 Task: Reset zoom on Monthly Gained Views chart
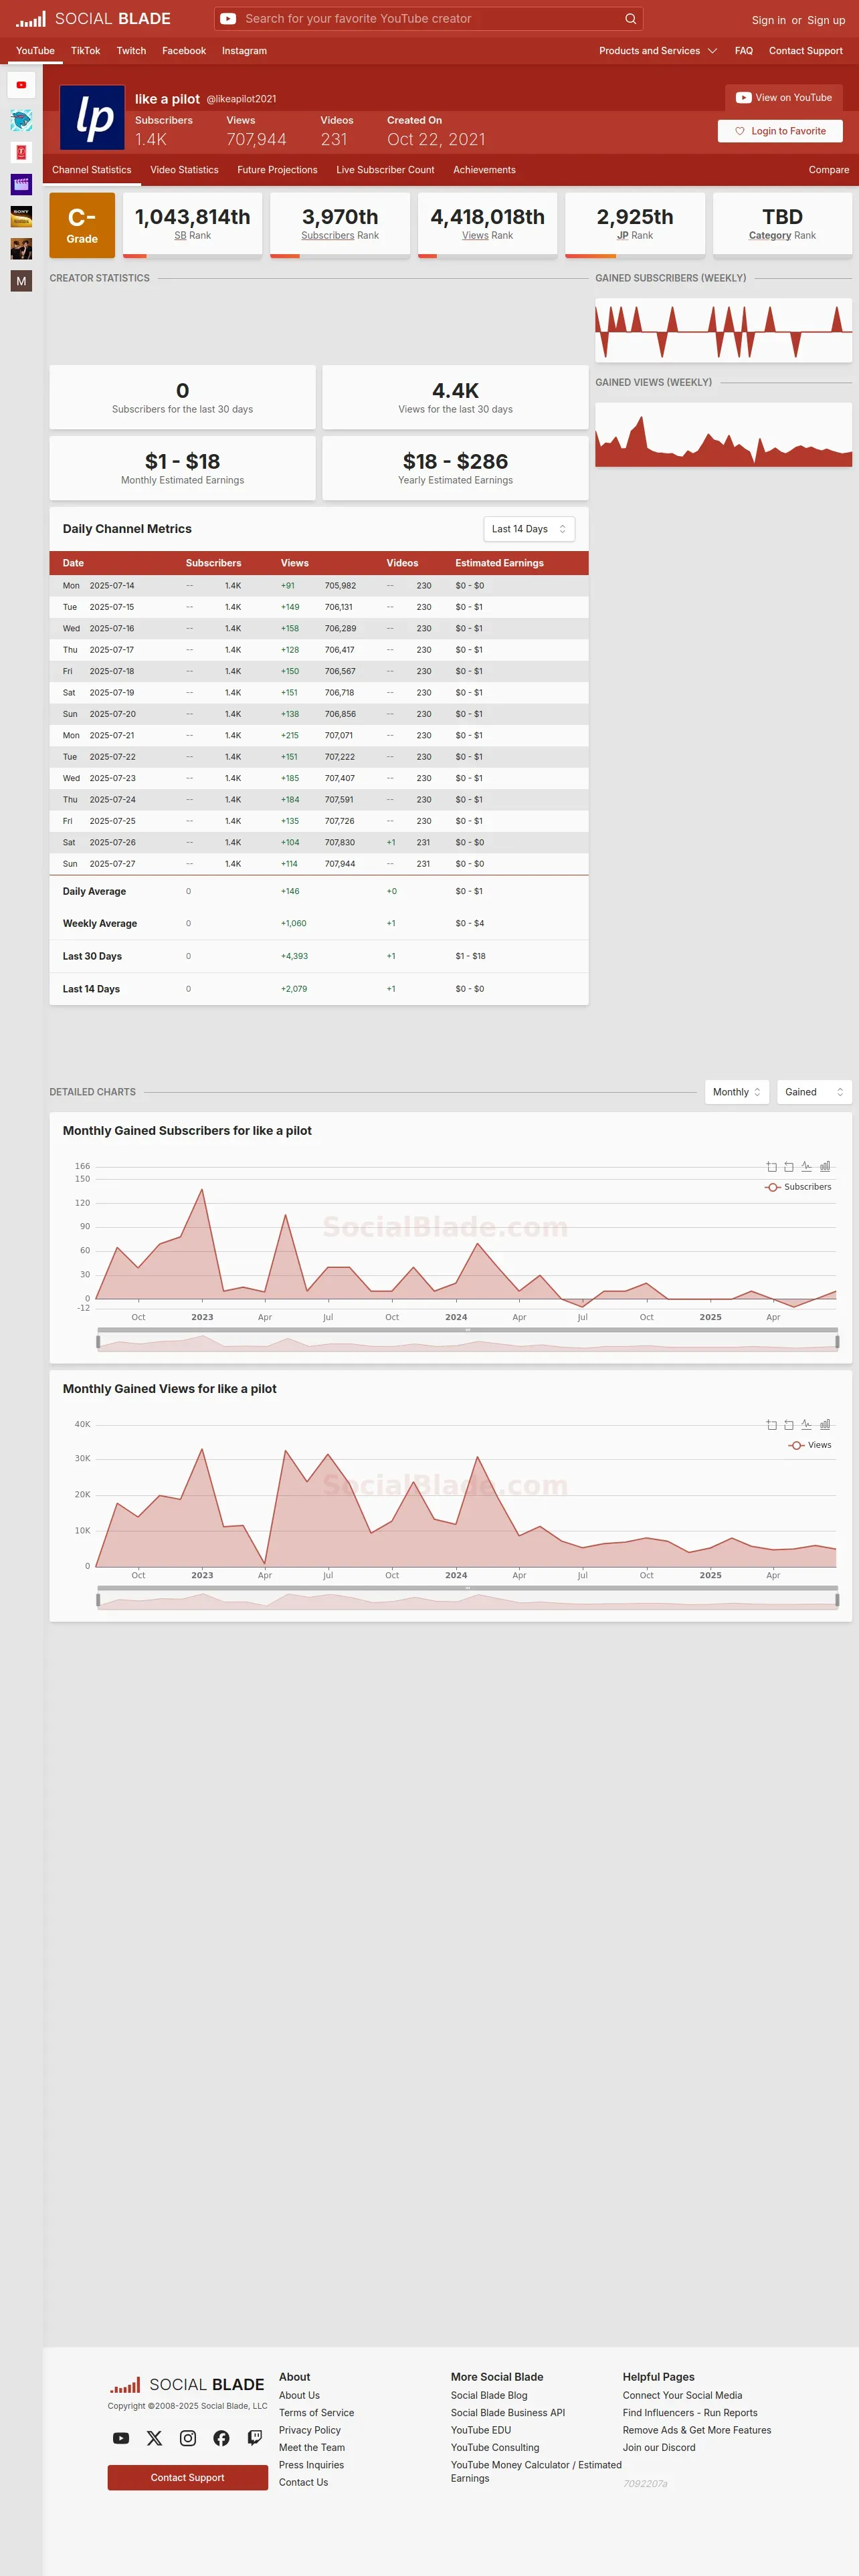point(789,1425)
